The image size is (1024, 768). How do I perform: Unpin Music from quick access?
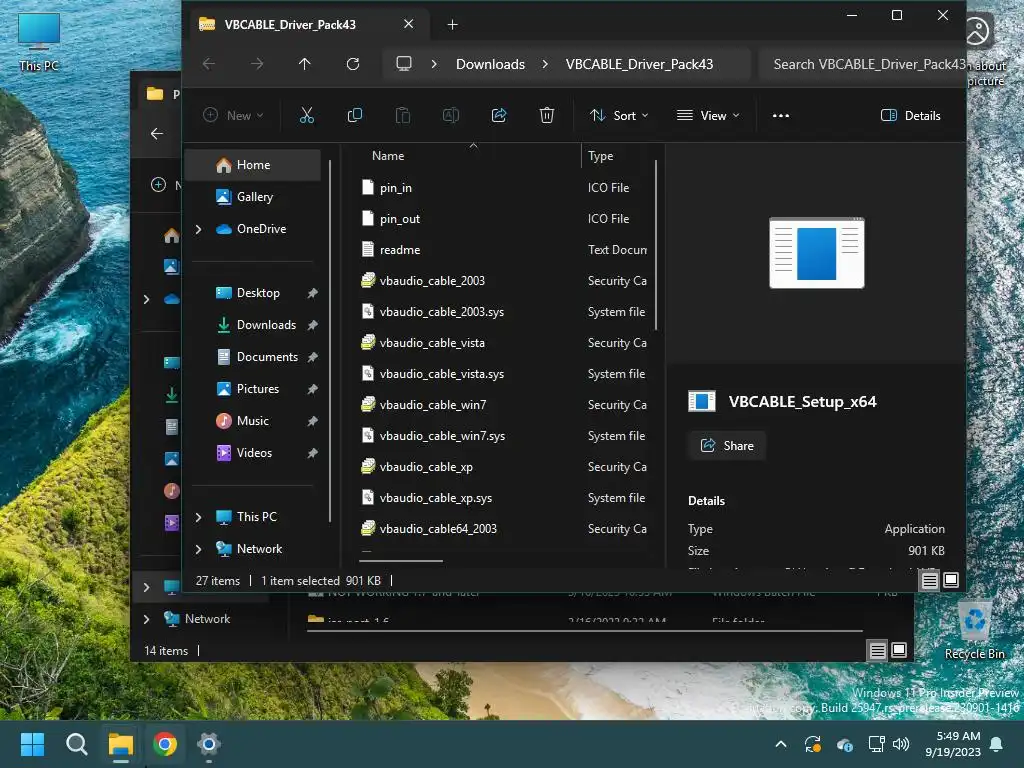point(313,421)
